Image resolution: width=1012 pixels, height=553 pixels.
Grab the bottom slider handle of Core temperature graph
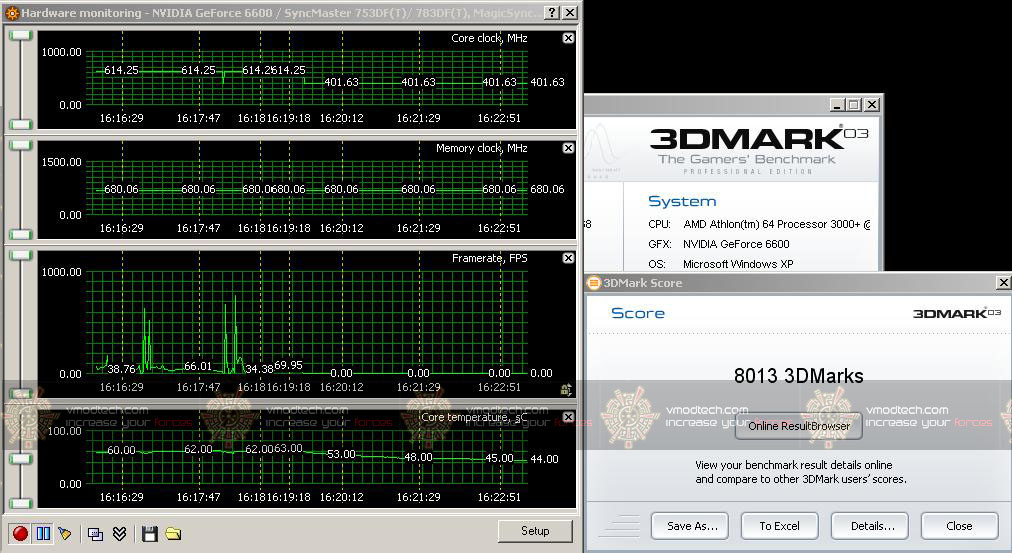click(21, 503)
